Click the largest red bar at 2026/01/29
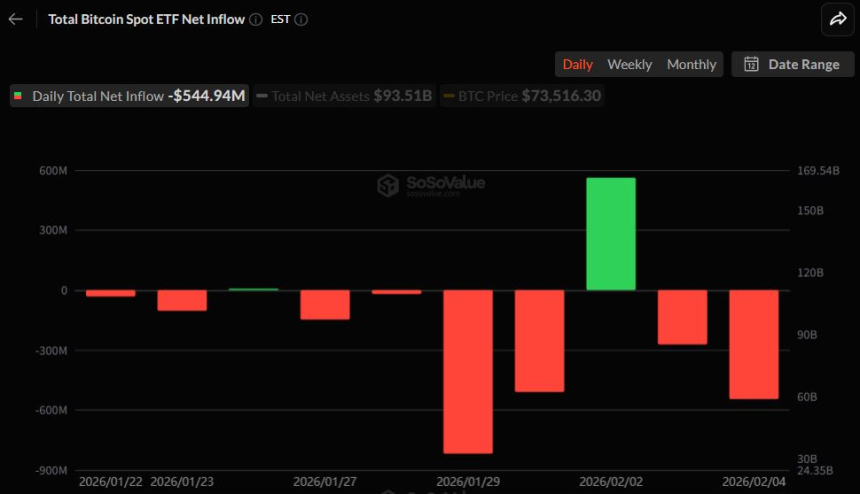The image size is (860, 494). coord(468,371)
